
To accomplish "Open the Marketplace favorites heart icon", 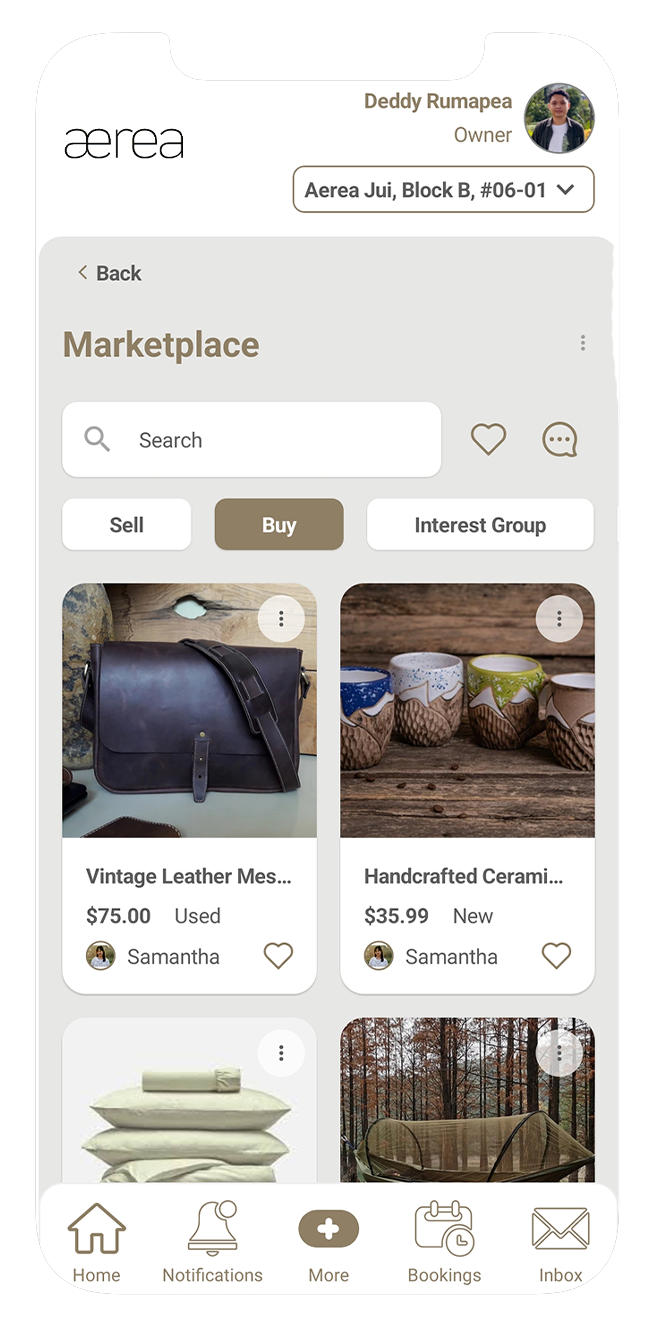I will point(488,438).
